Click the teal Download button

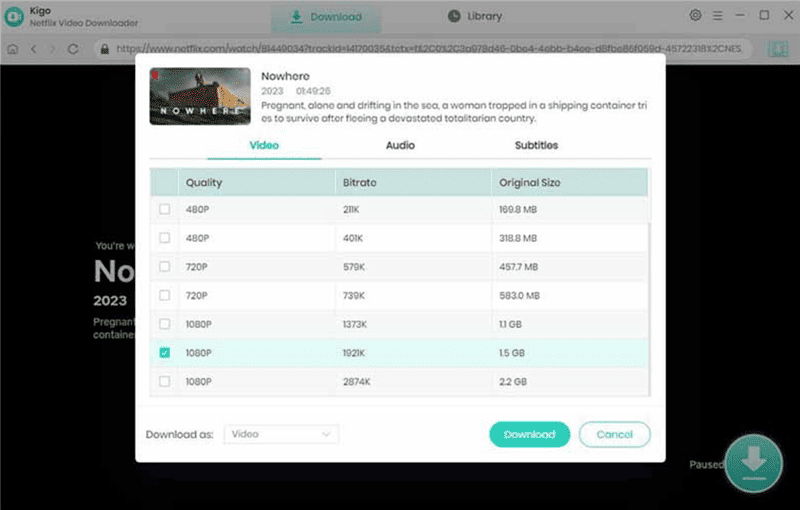tap(530, 435)
